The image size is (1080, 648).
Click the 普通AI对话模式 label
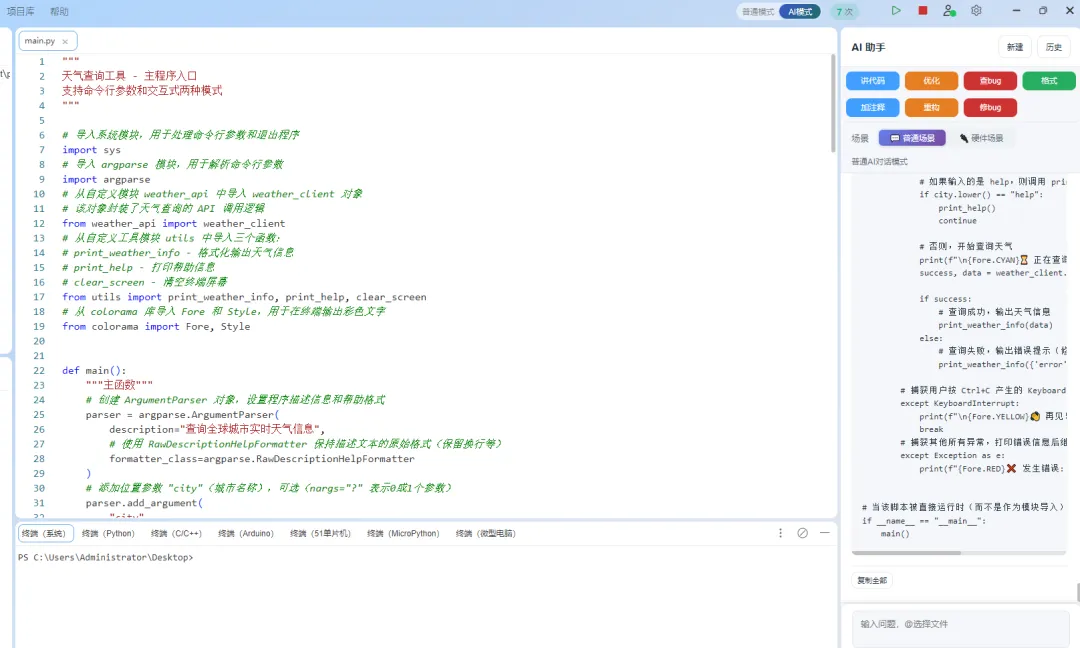tap(880, 162)
